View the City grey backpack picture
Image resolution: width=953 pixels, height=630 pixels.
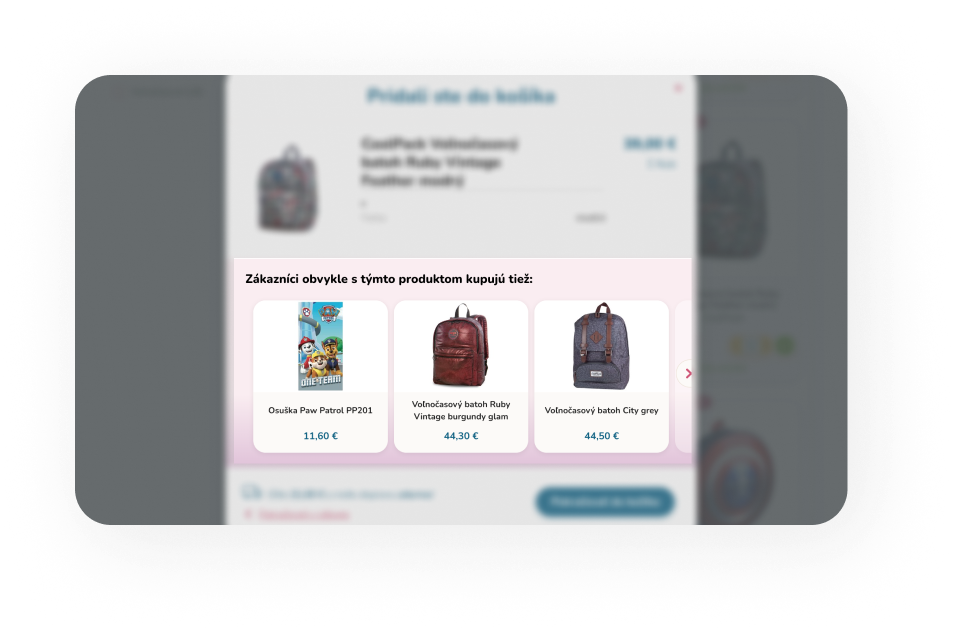[x=601, y=346]
